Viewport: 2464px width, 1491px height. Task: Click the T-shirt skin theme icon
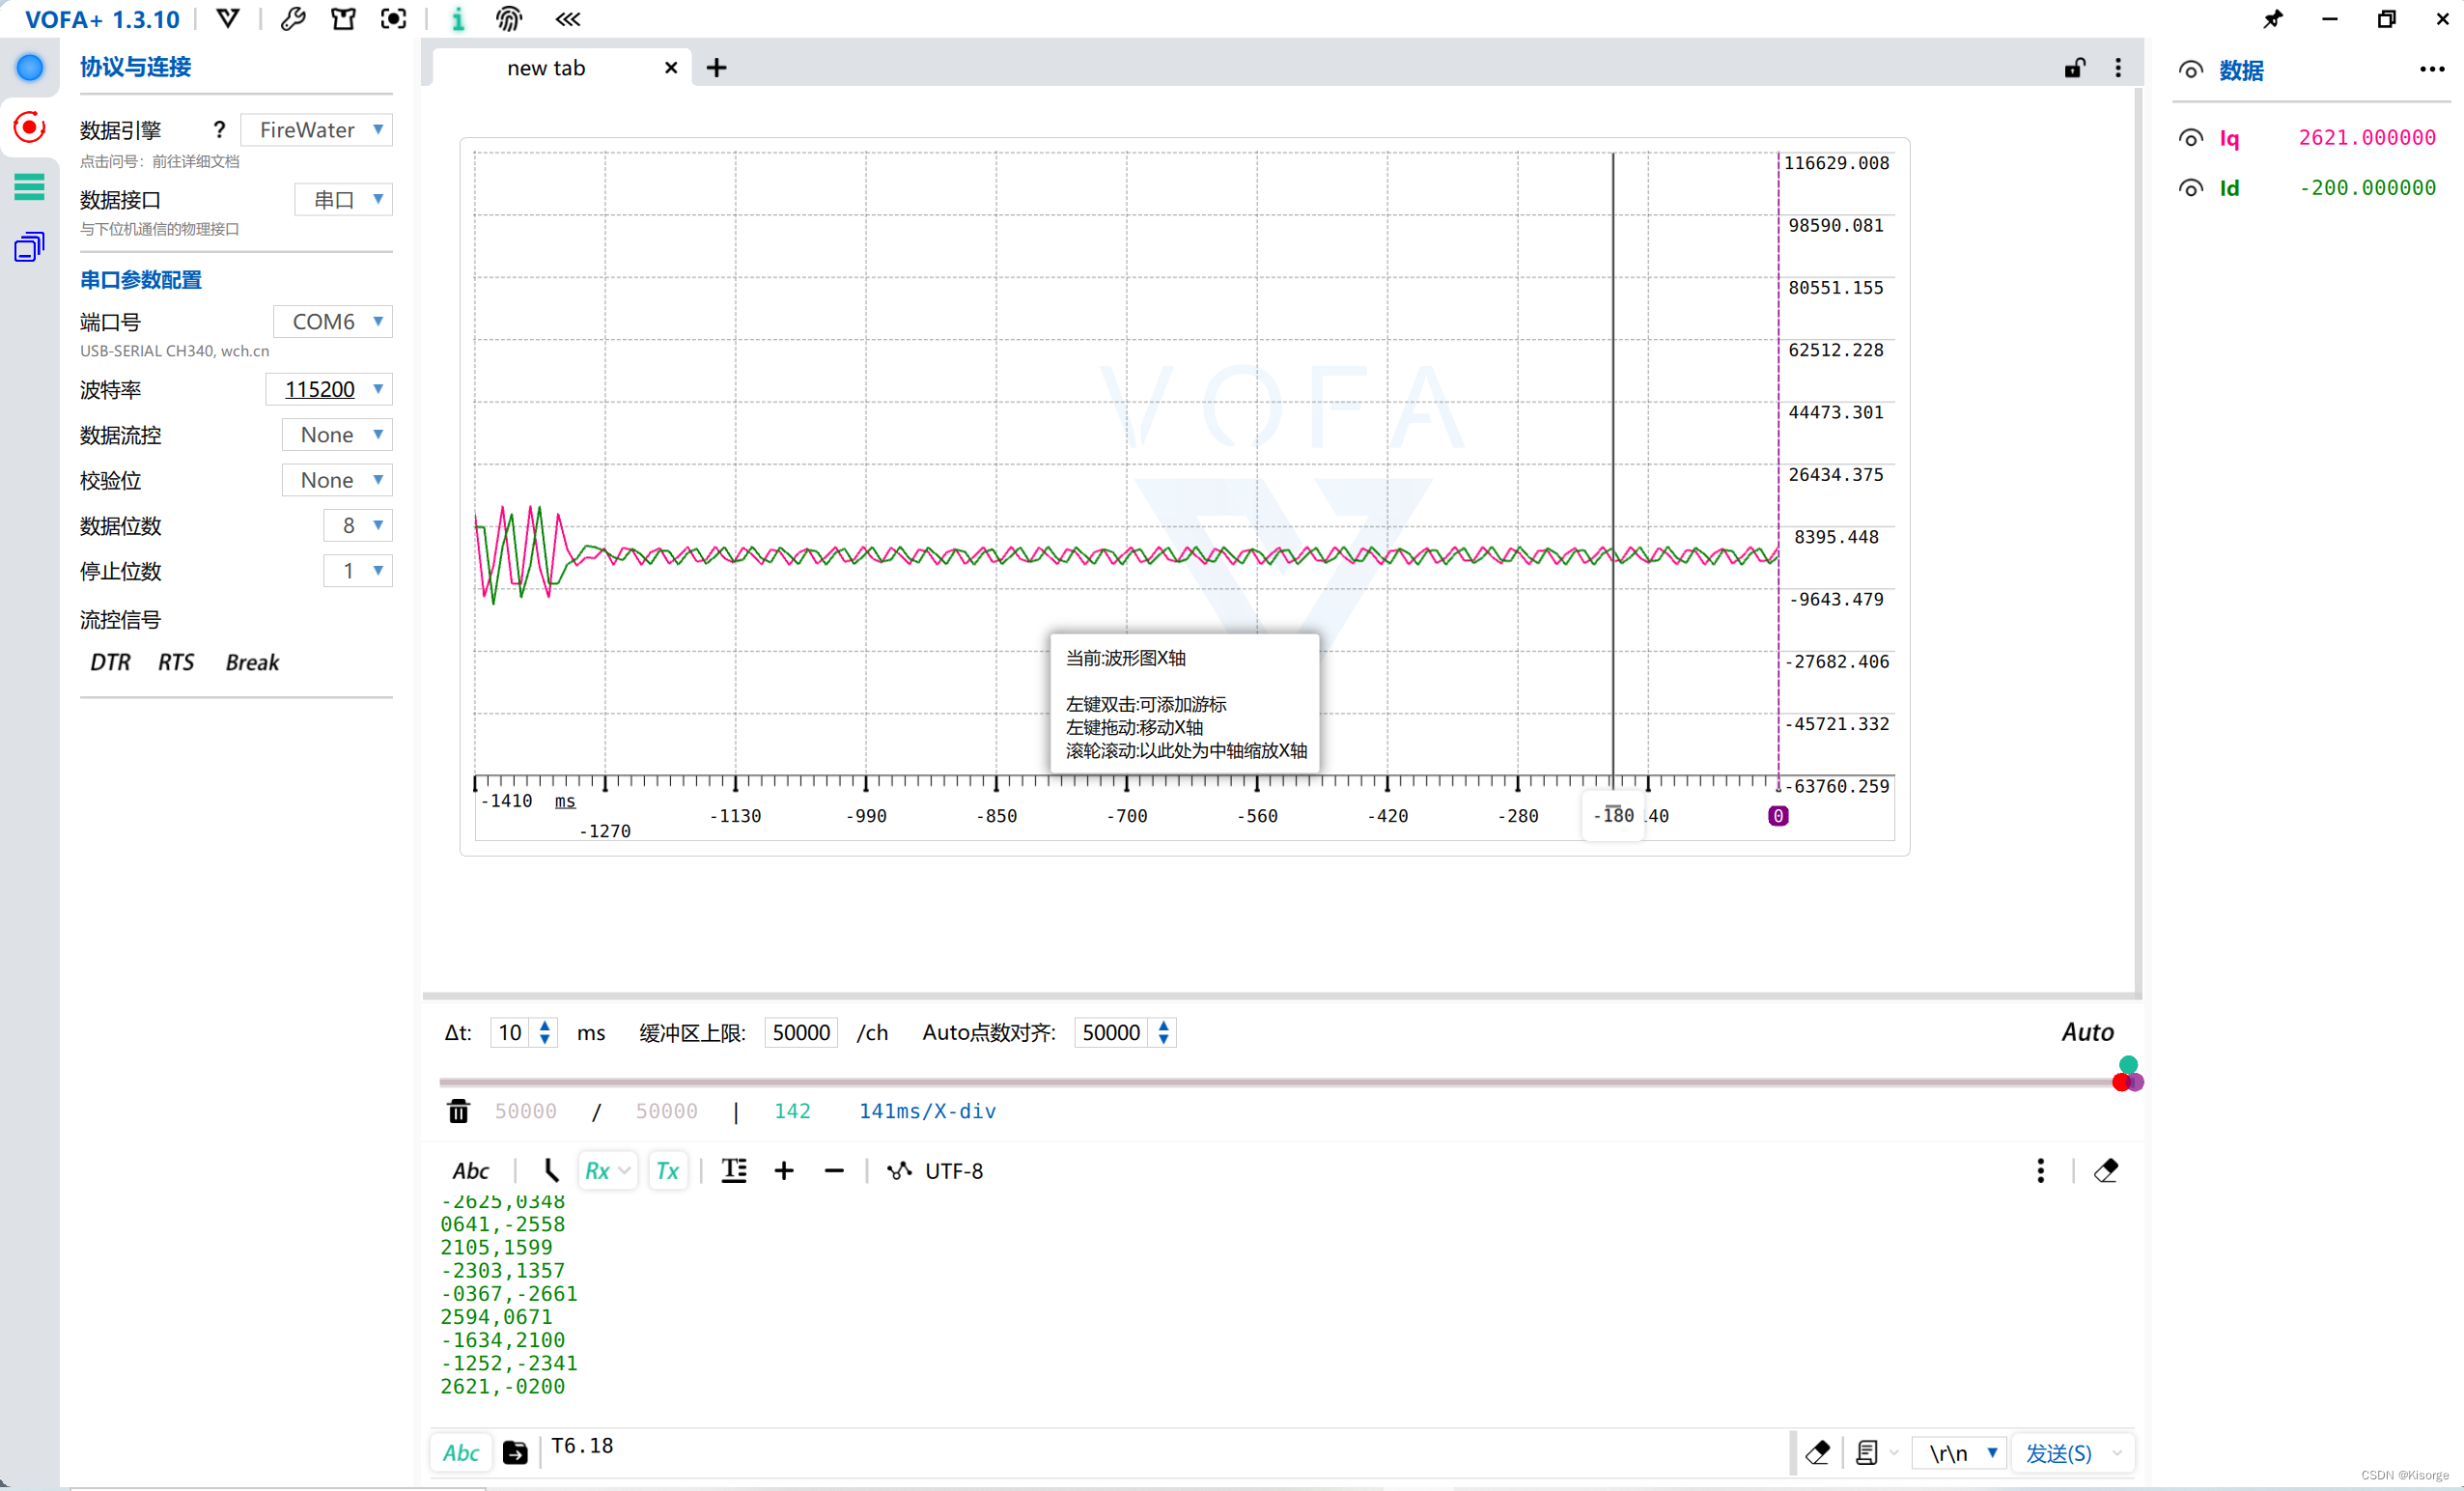click(x=343, y=19)
